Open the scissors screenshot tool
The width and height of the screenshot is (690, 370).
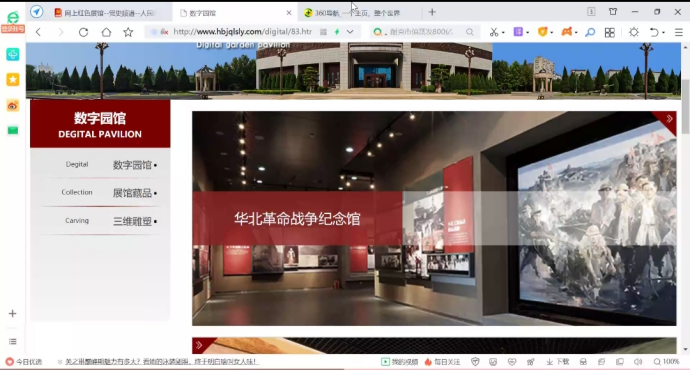[494, 32]
